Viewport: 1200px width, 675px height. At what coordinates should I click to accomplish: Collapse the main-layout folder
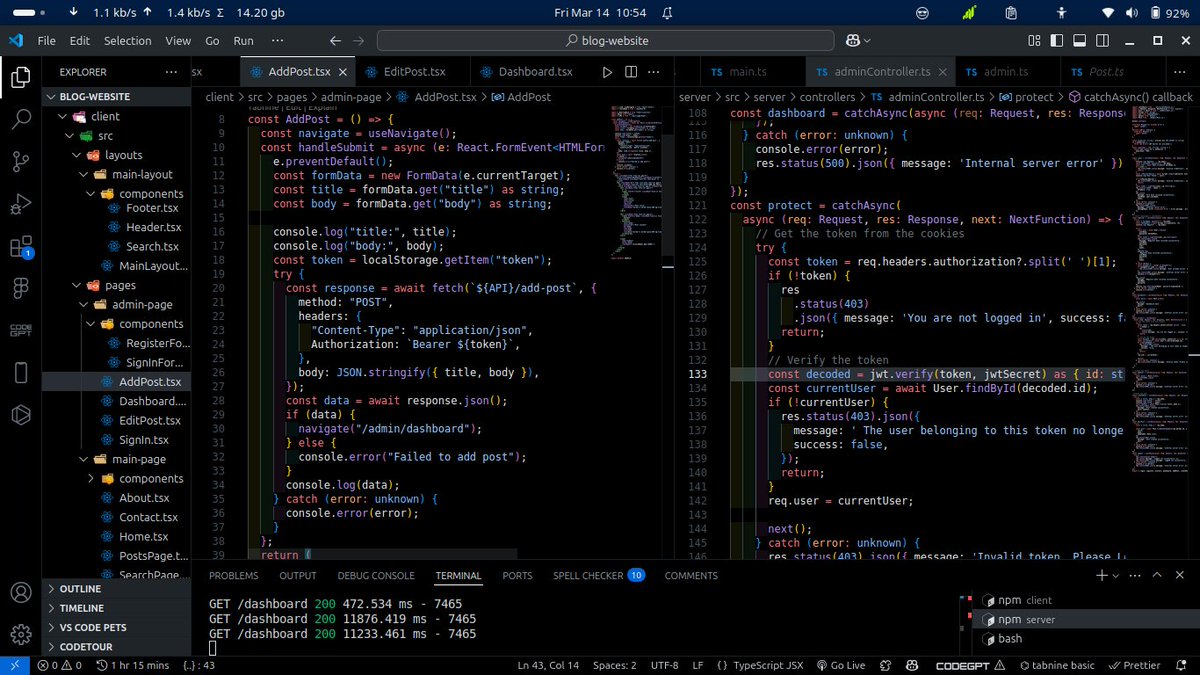tap(115, 174)
